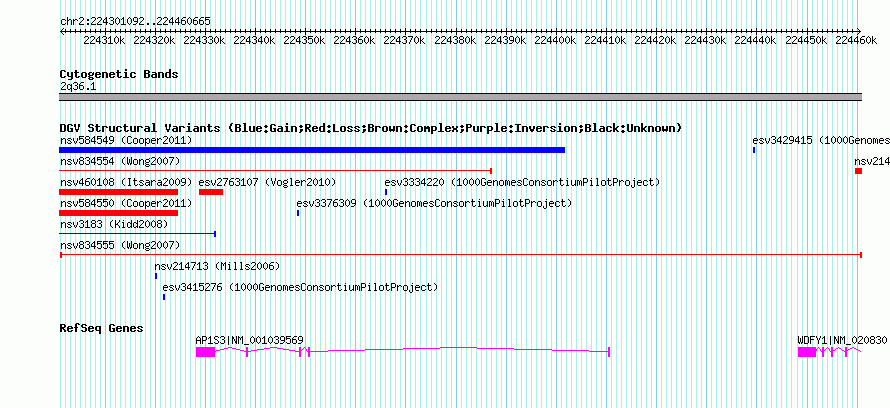The width and height of the screenshot is (890, 408).
Task: Select the nsv584549 (Cooper2011) label
Action: pos(126,140)
